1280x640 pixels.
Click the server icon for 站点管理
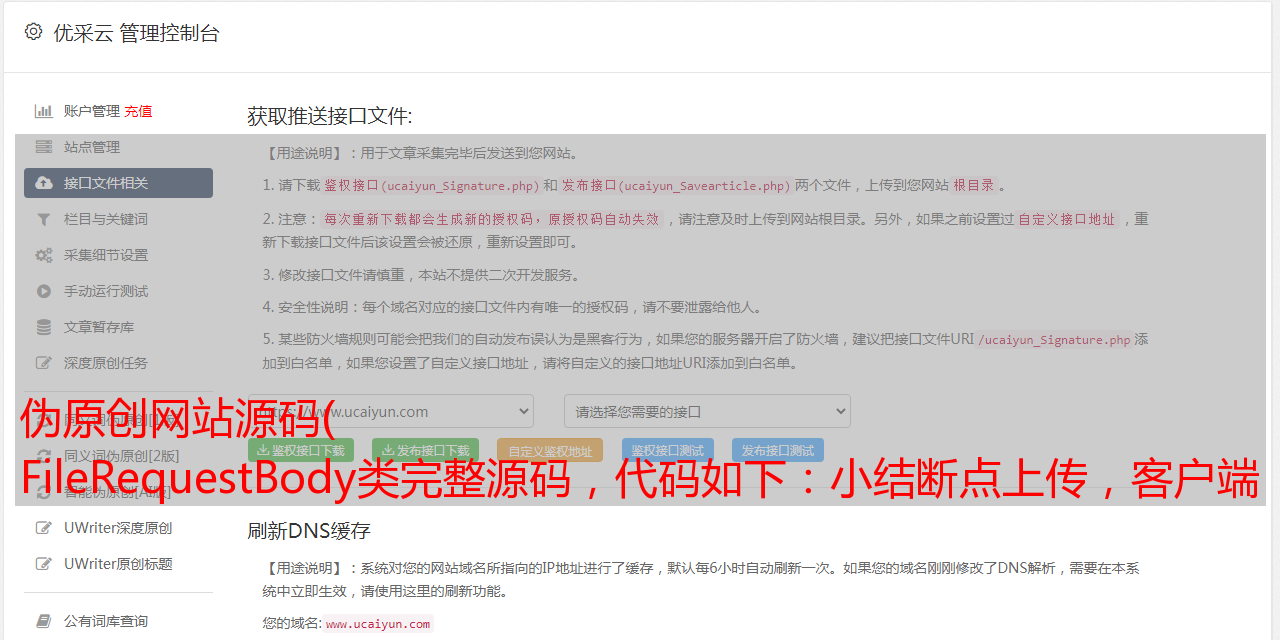click(x=44, y=147)
